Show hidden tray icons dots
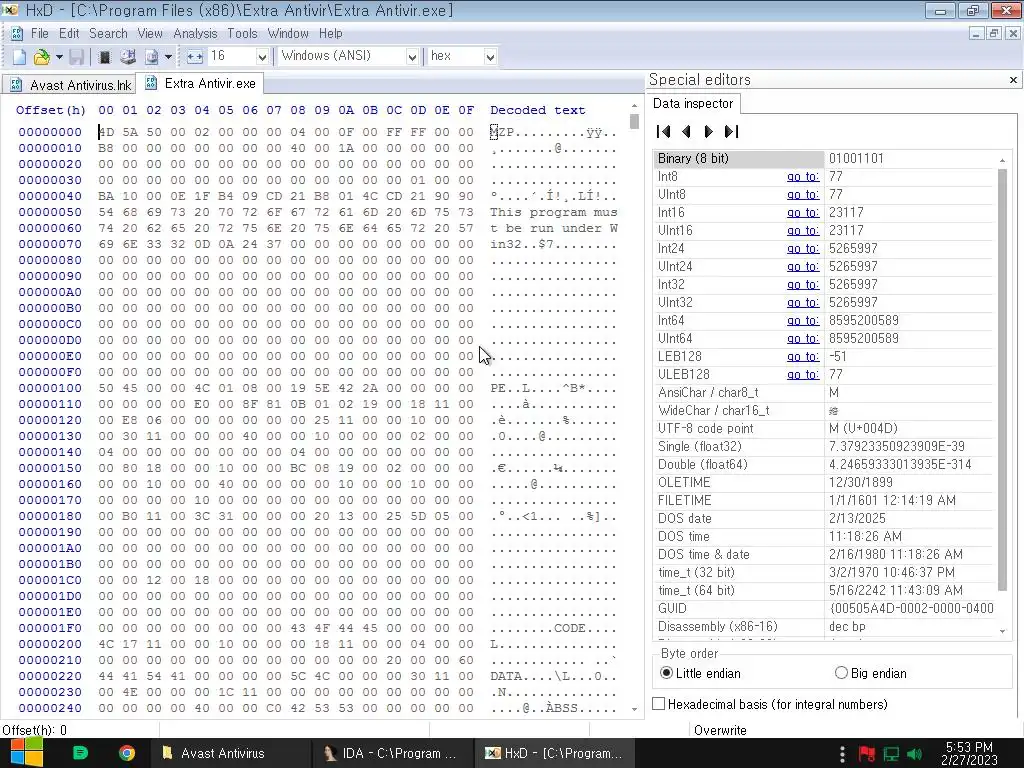This screenshot has width=1024, height=768. [x=842, y=754]
